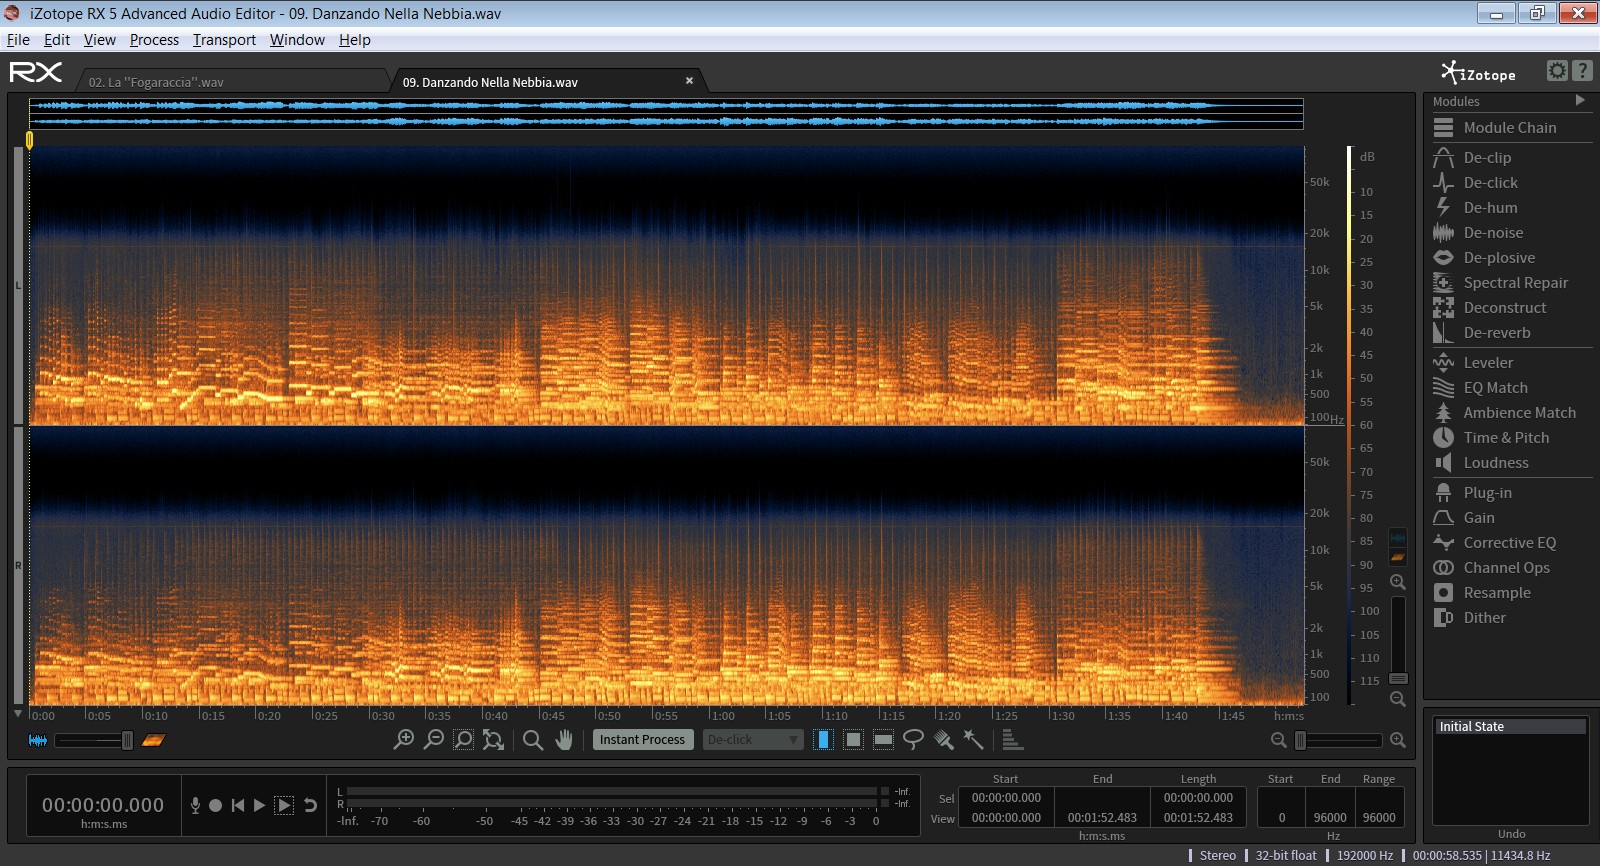Toggle the left channel selection strip
Image resolution: width=1600 pixels, height=866 pixels.
click(x=18, y=286)
